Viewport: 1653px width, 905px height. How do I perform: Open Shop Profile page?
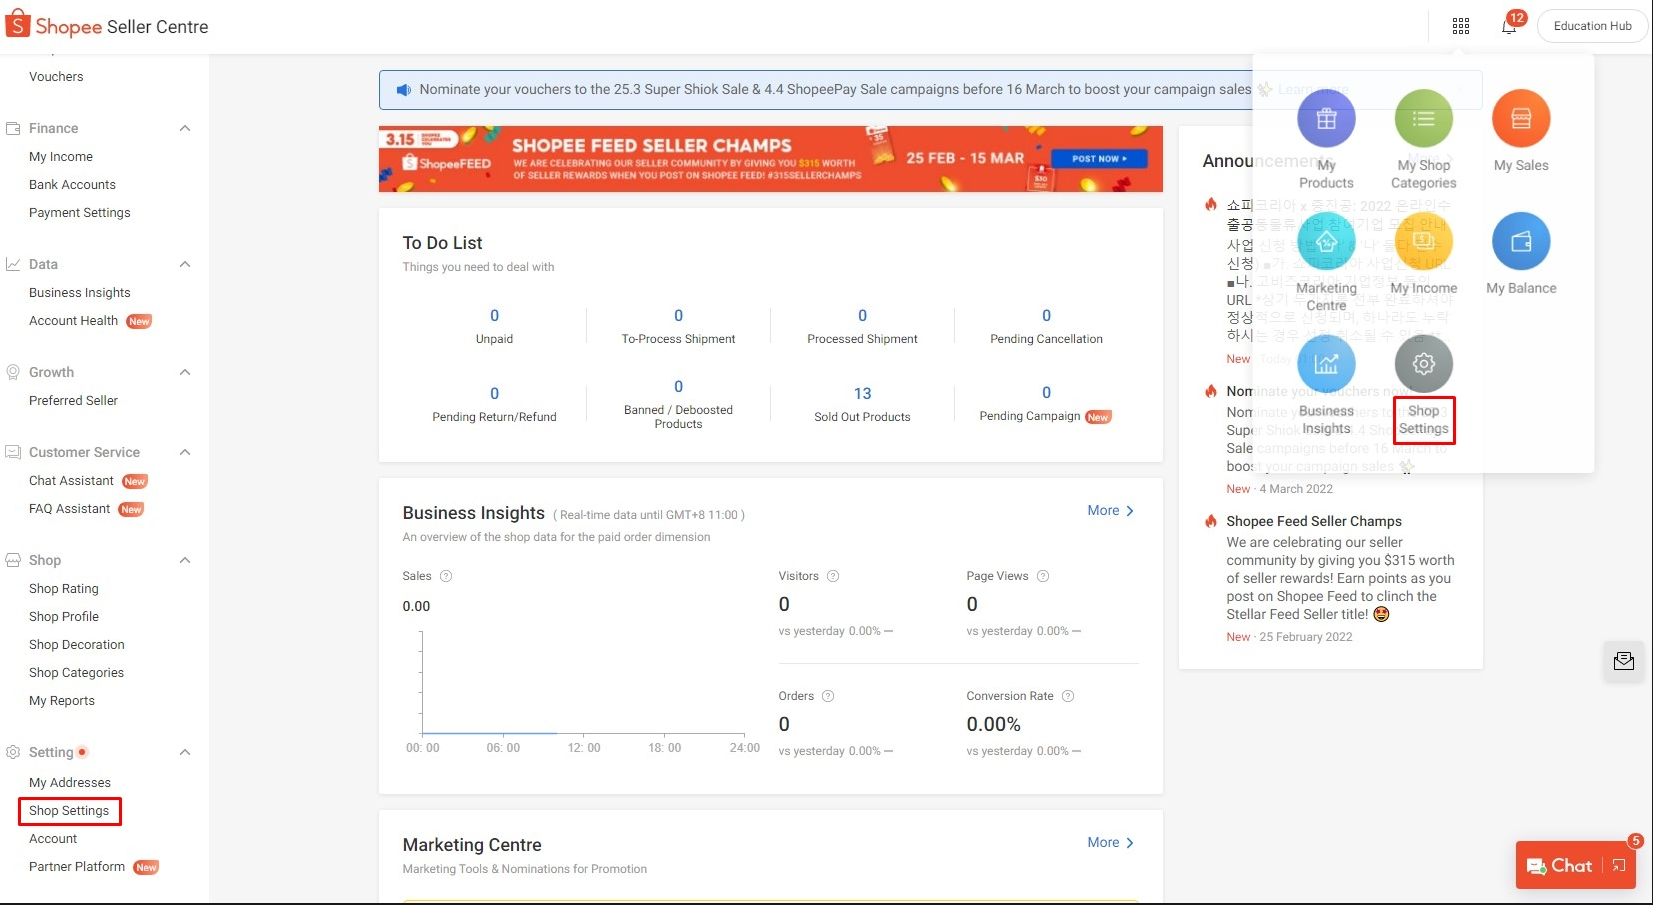tap(64, 617)
